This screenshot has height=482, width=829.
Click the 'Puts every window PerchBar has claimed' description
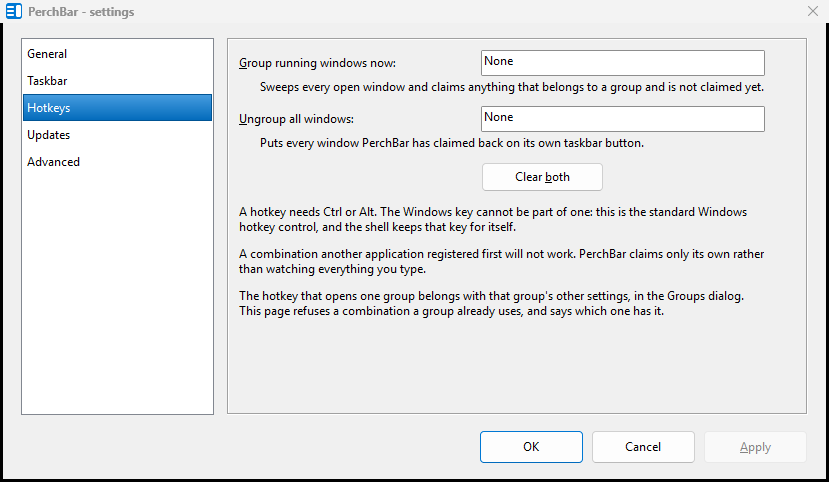click(x=452, y=143)
